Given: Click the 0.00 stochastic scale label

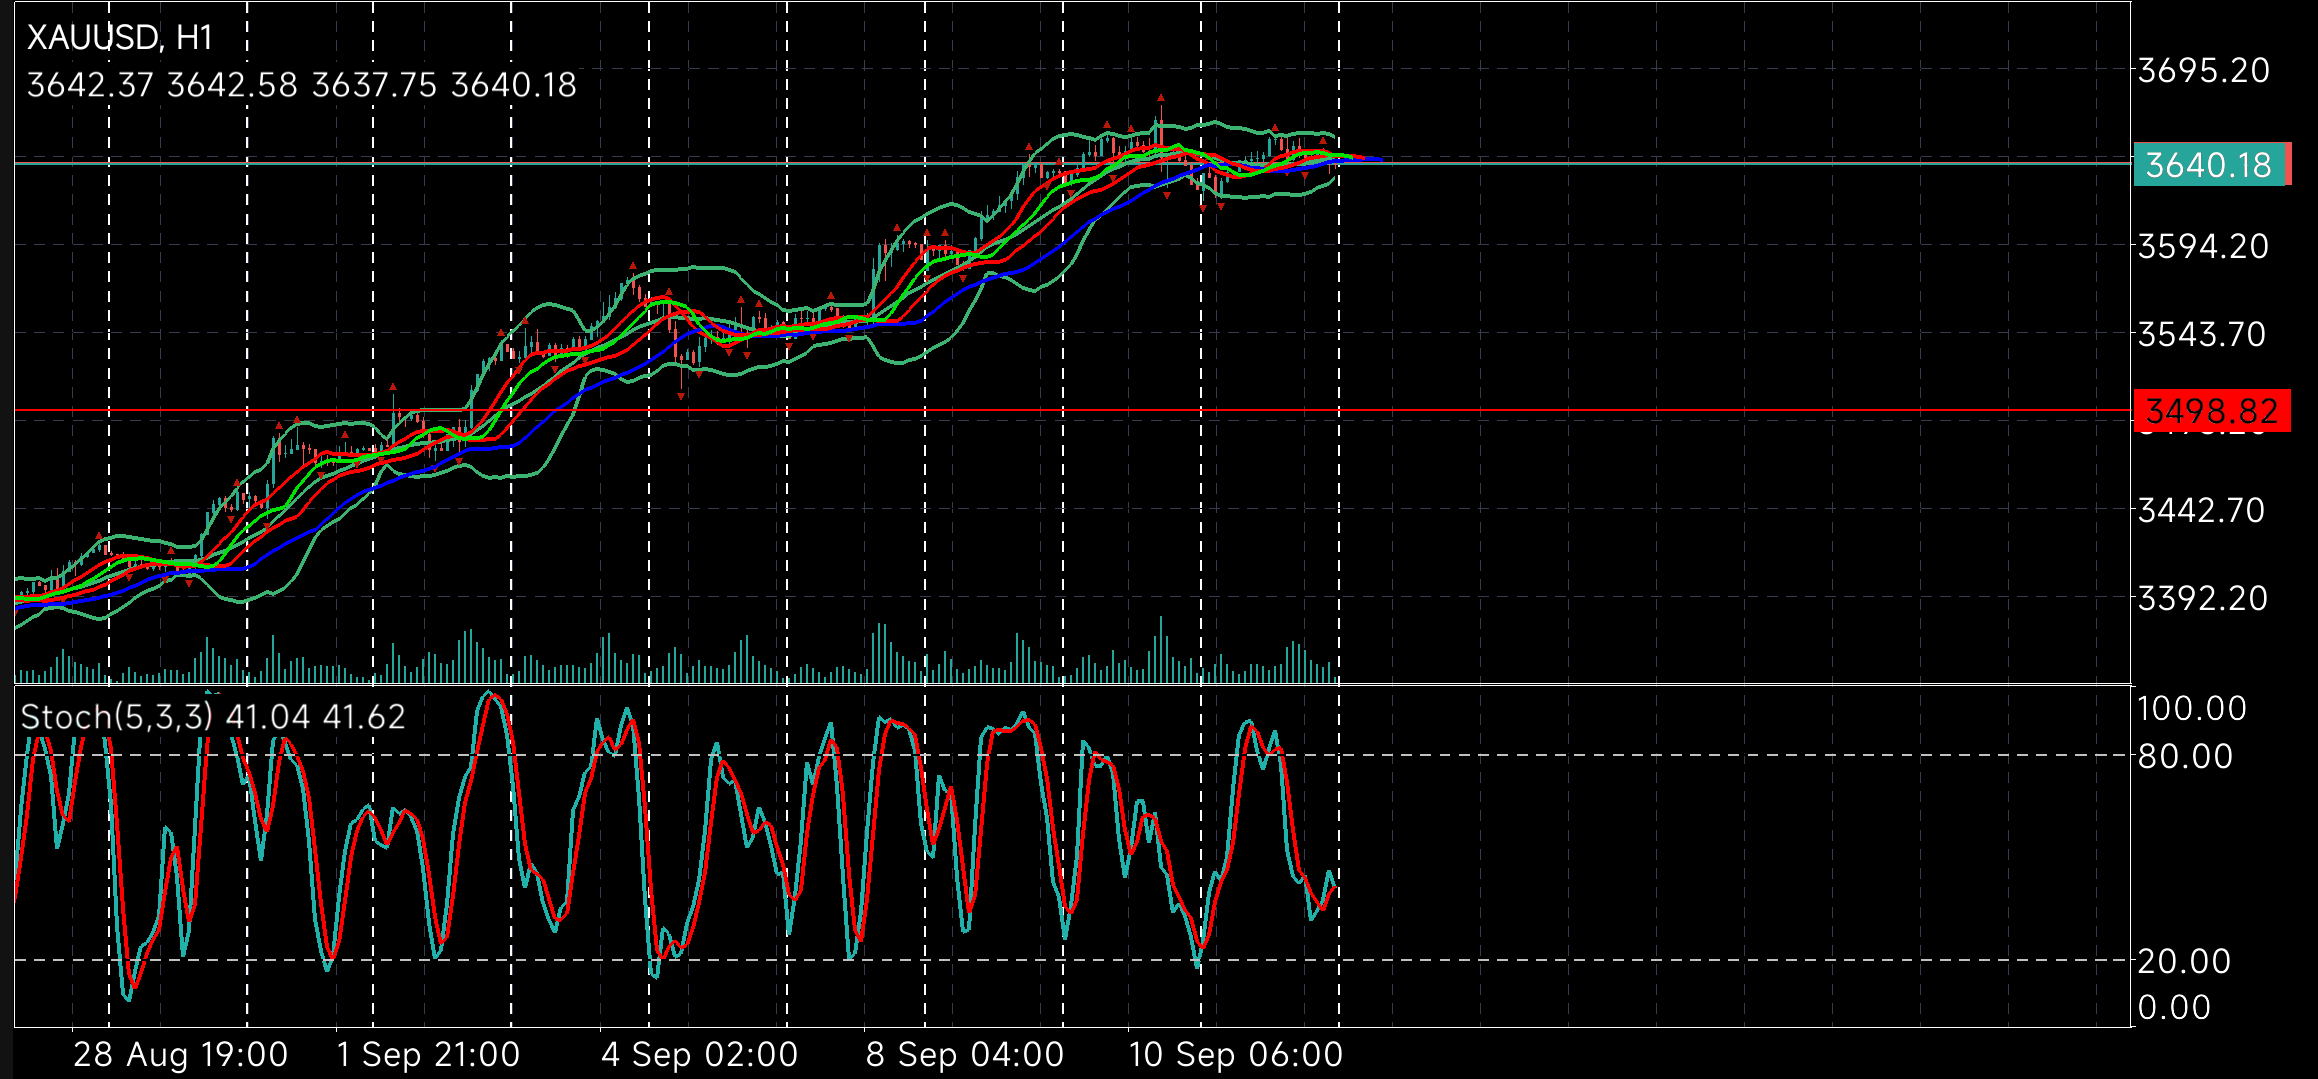Looking at the screenshot, I should click(2174, 1007).
